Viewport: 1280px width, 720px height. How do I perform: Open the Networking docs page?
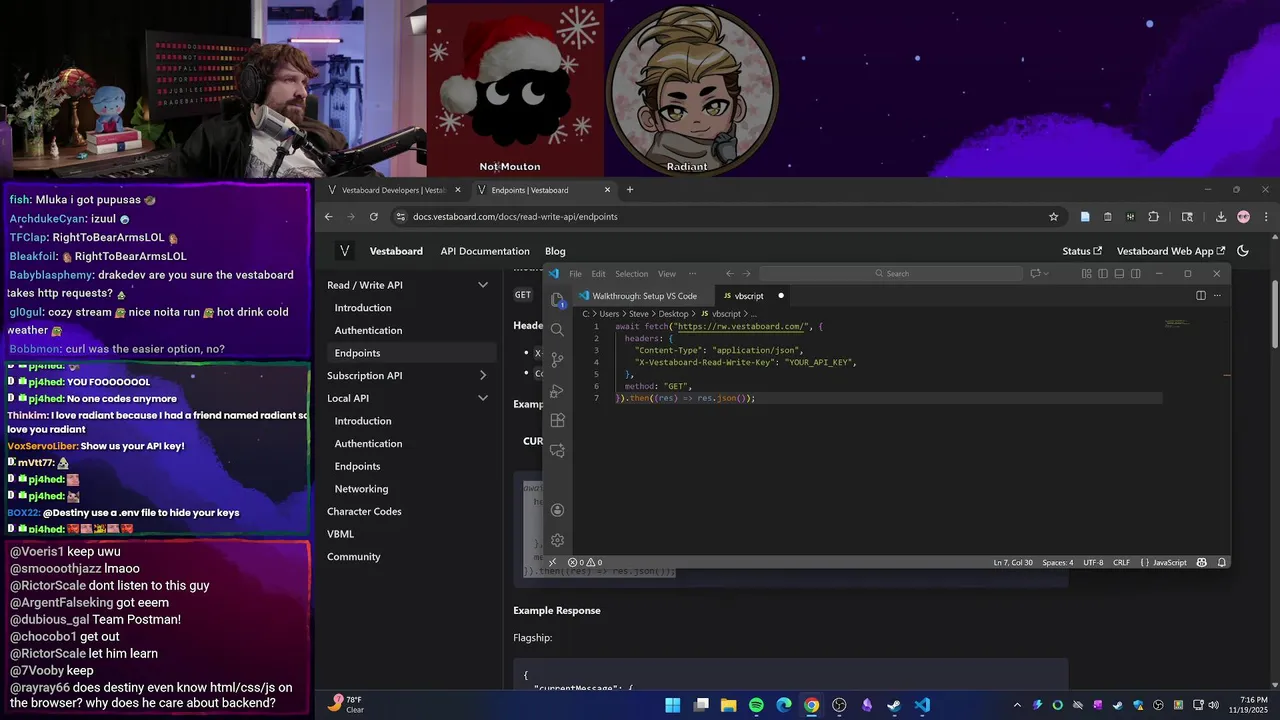(x=361, y=489)
